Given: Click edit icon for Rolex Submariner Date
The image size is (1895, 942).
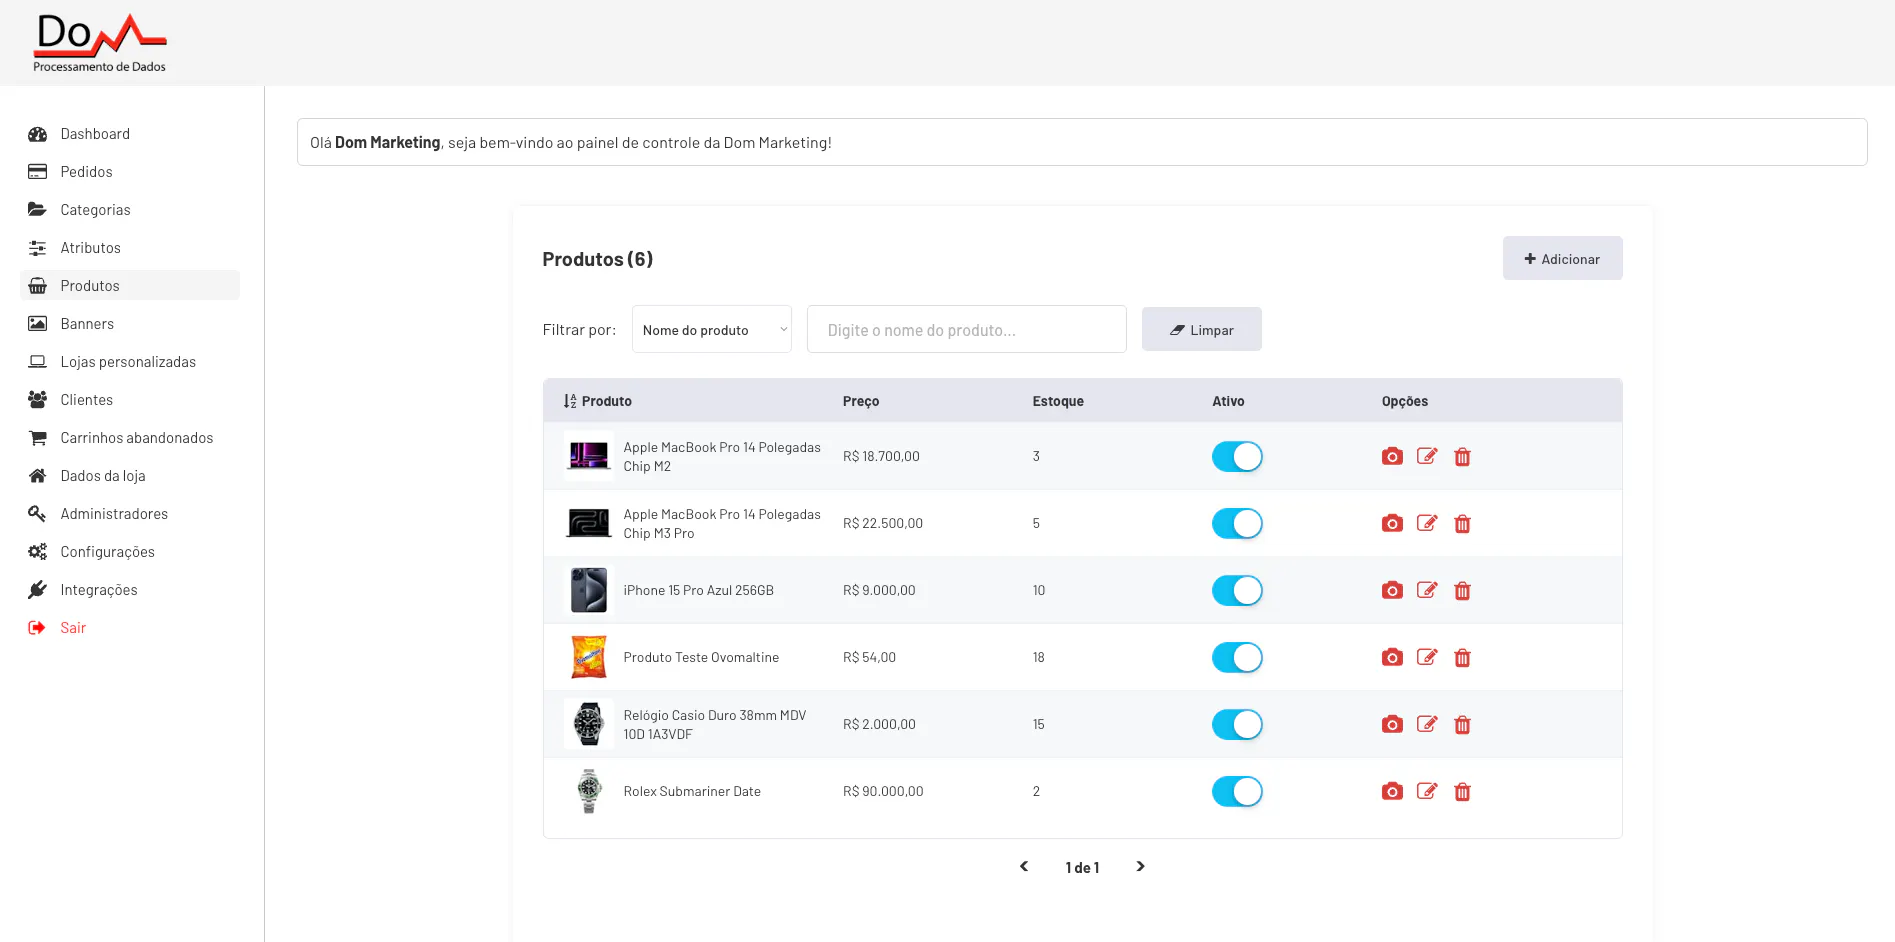Looking at the screenshot, I should [1427, 792].
